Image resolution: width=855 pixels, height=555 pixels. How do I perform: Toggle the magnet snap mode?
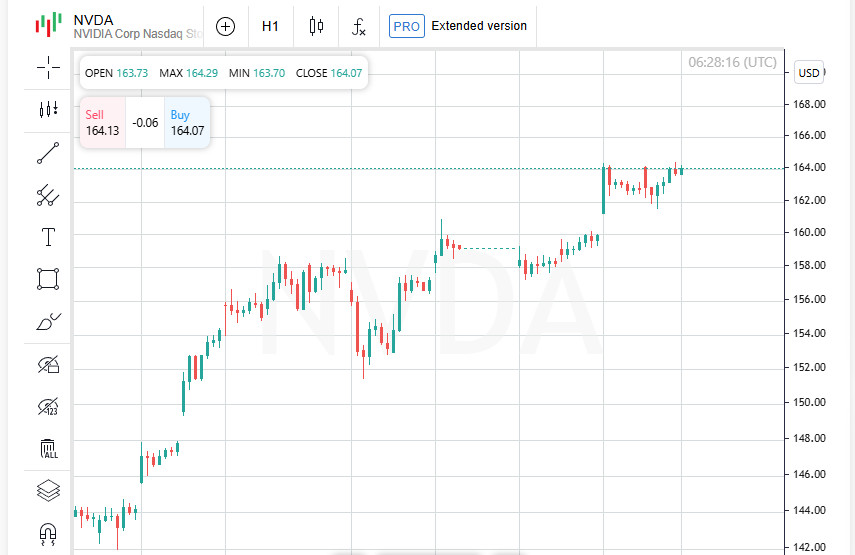click(48, 534)
